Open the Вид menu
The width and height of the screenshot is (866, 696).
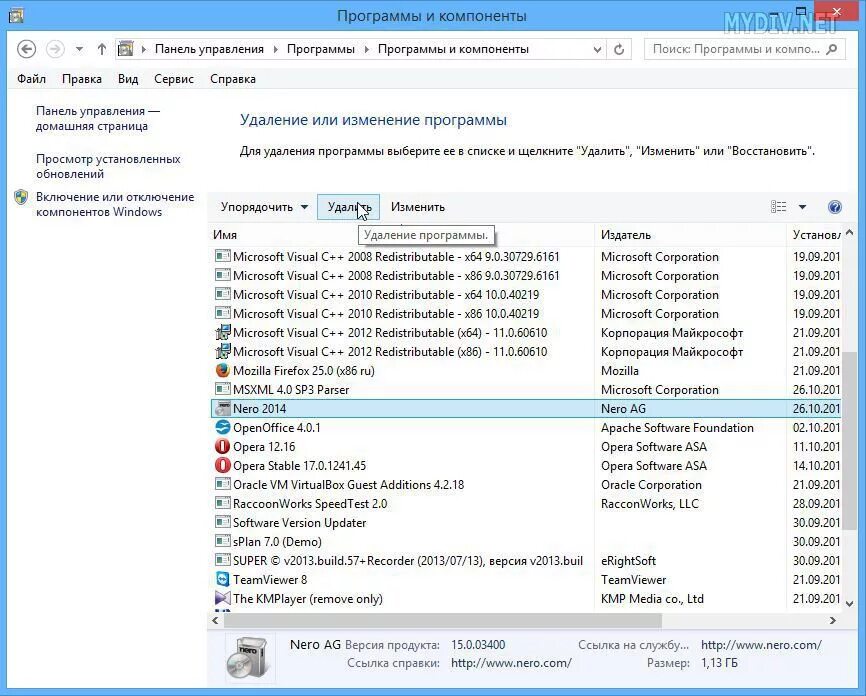click(x=128, y=79)
